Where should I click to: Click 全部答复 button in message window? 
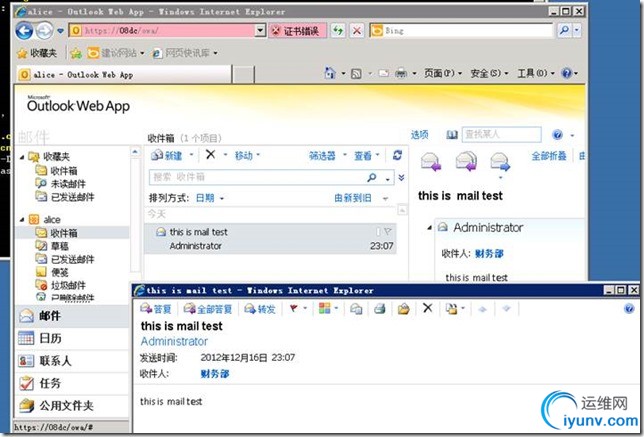(207, 308)
